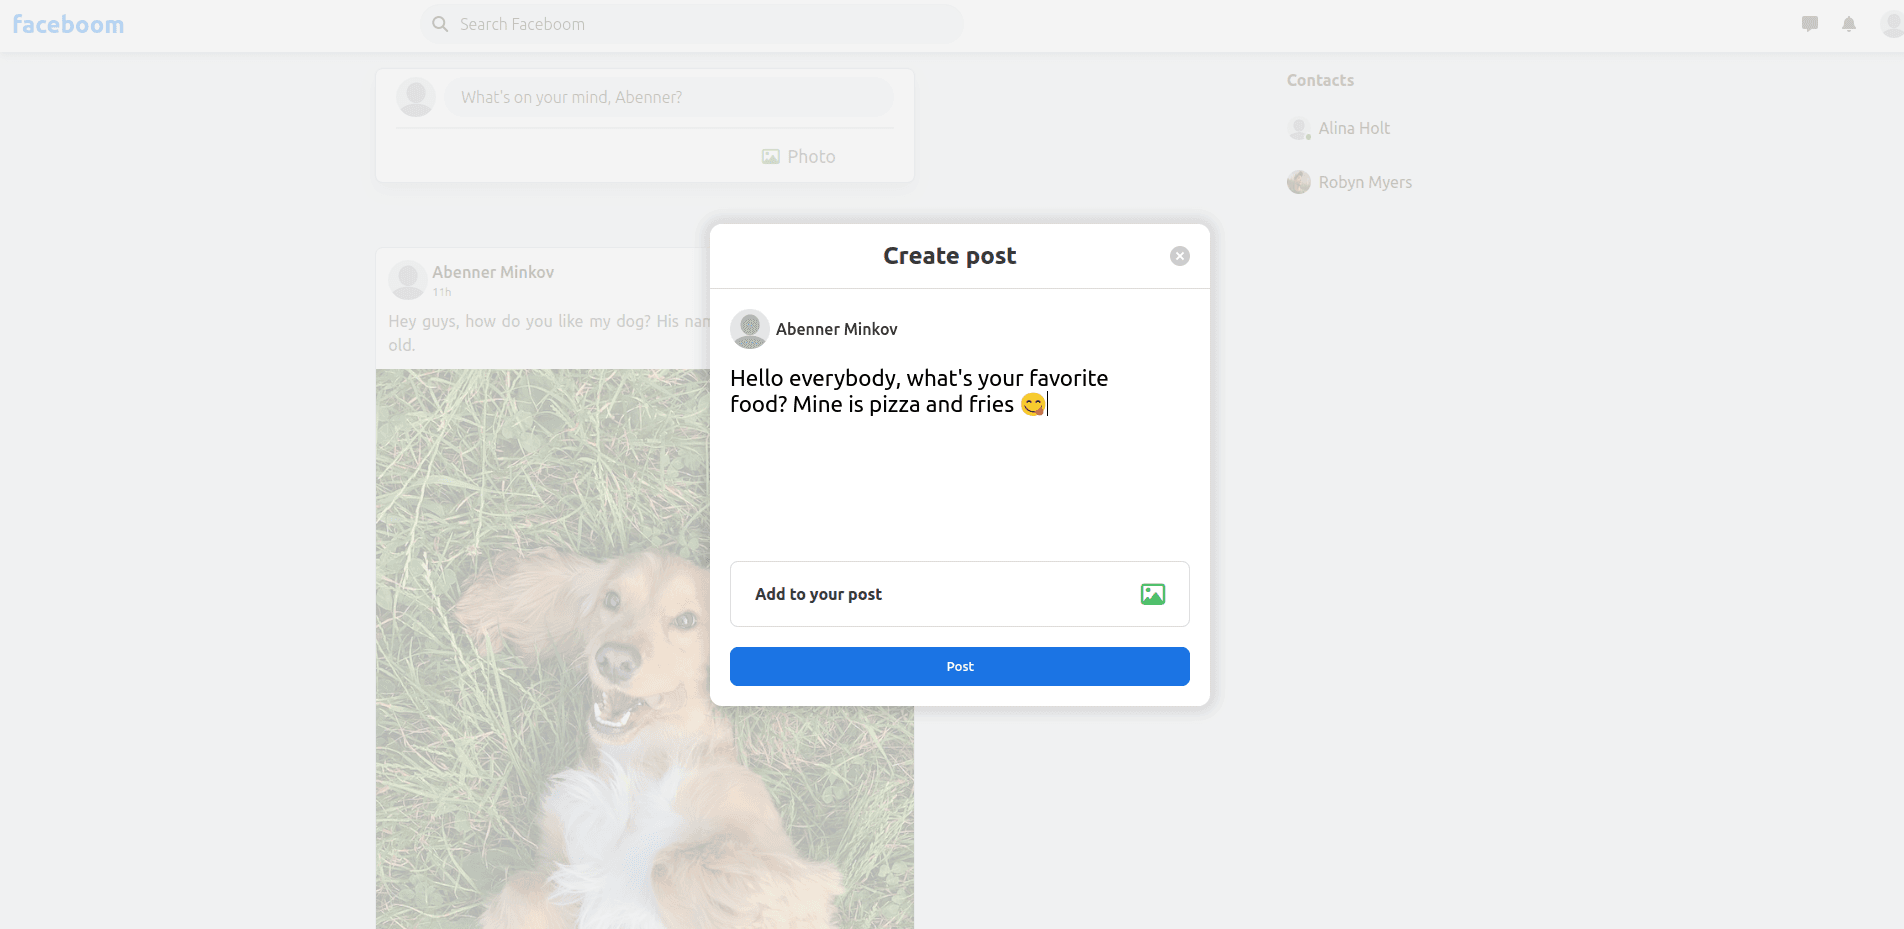
Task: Click the Photo option under composer
Action: tap(798, 156)
